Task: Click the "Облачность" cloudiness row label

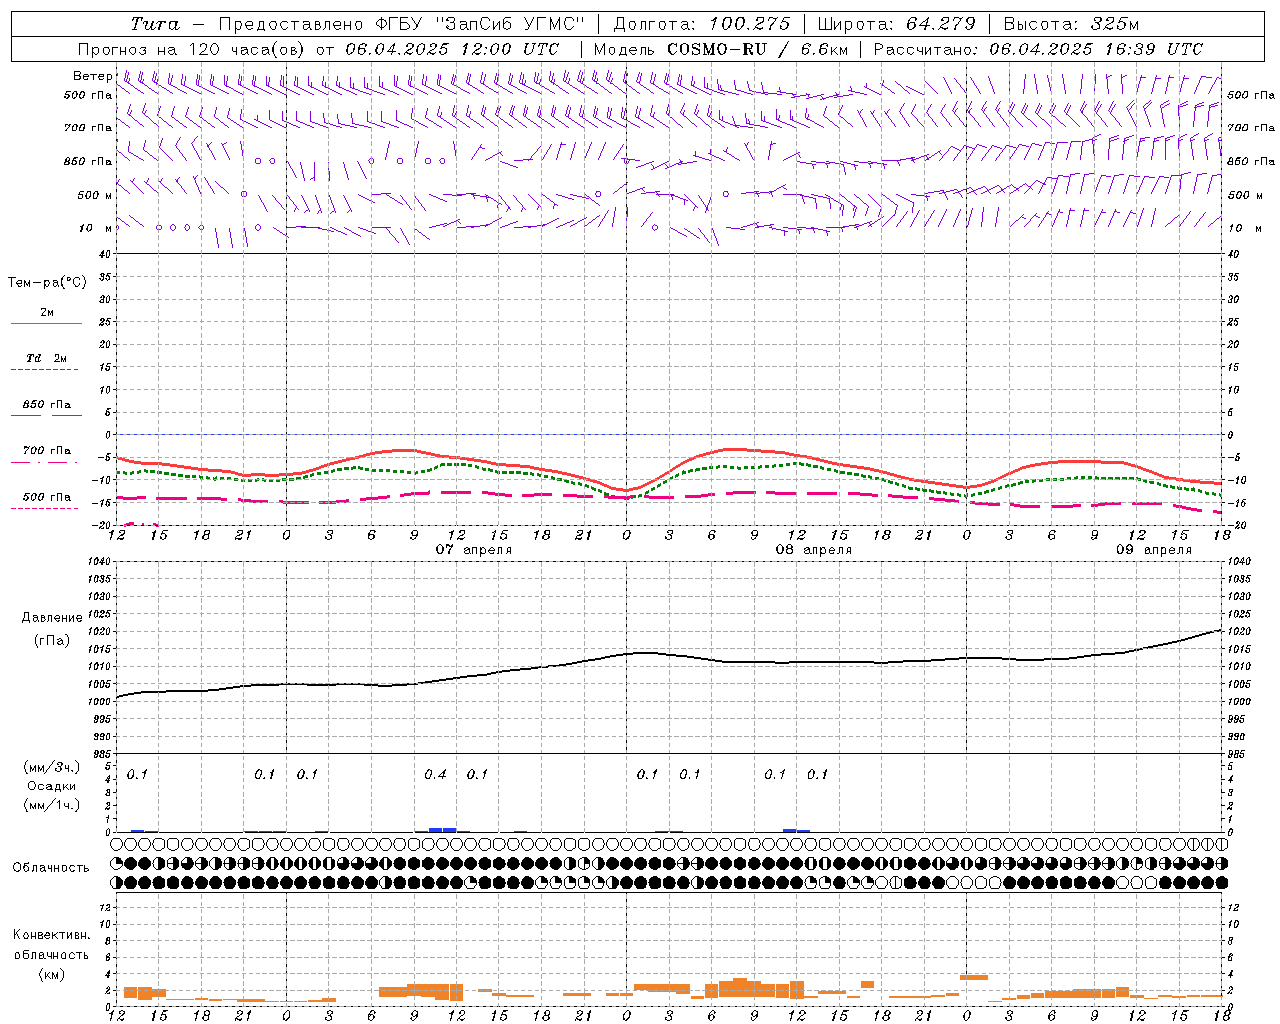Action: click(51, 867)
